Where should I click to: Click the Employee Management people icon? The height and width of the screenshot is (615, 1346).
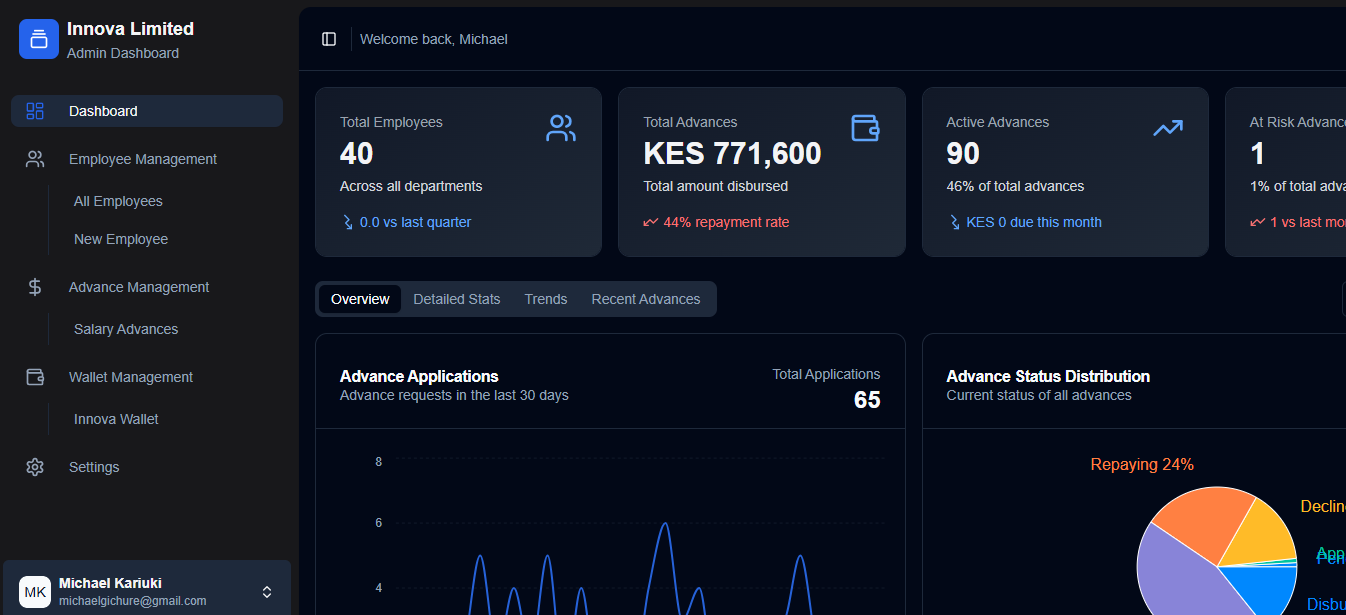pos(35,159)
